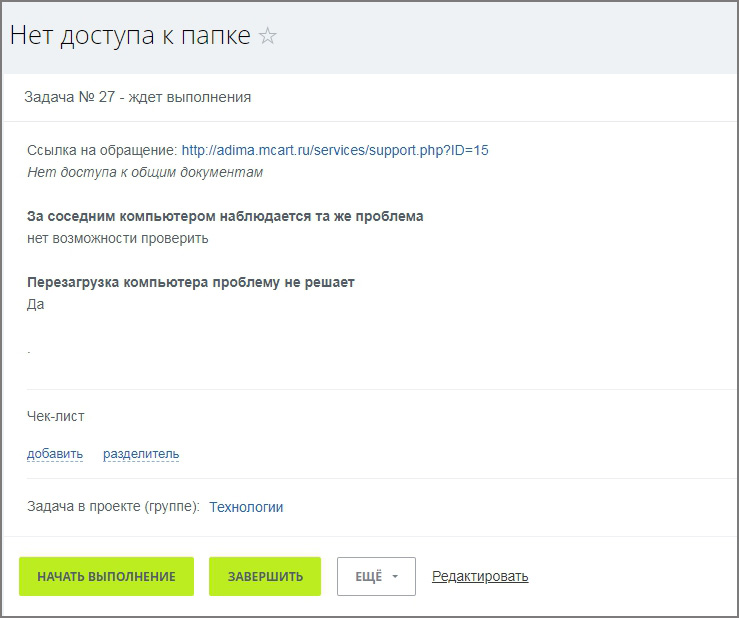
Task: Click the heading "За соседним компьютером наблюдается та же проблема"
Action: (225, 216)
